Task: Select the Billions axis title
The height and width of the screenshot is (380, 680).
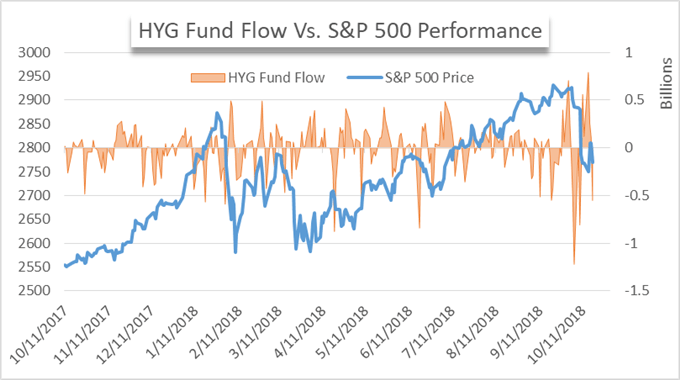Action: coord(666,84)
